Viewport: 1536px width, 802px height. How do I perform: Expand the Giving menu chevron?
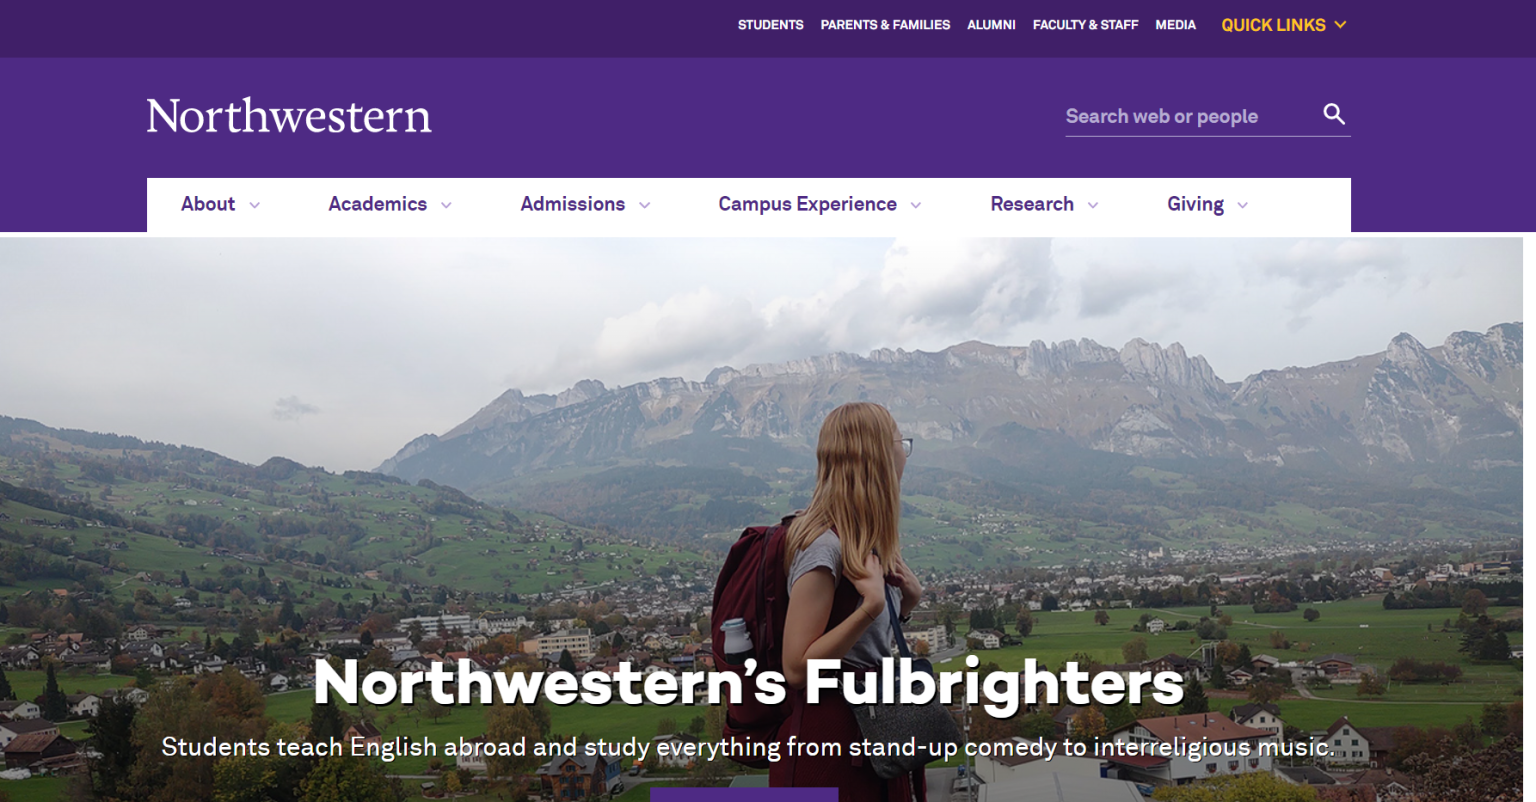pos(1242,205)
